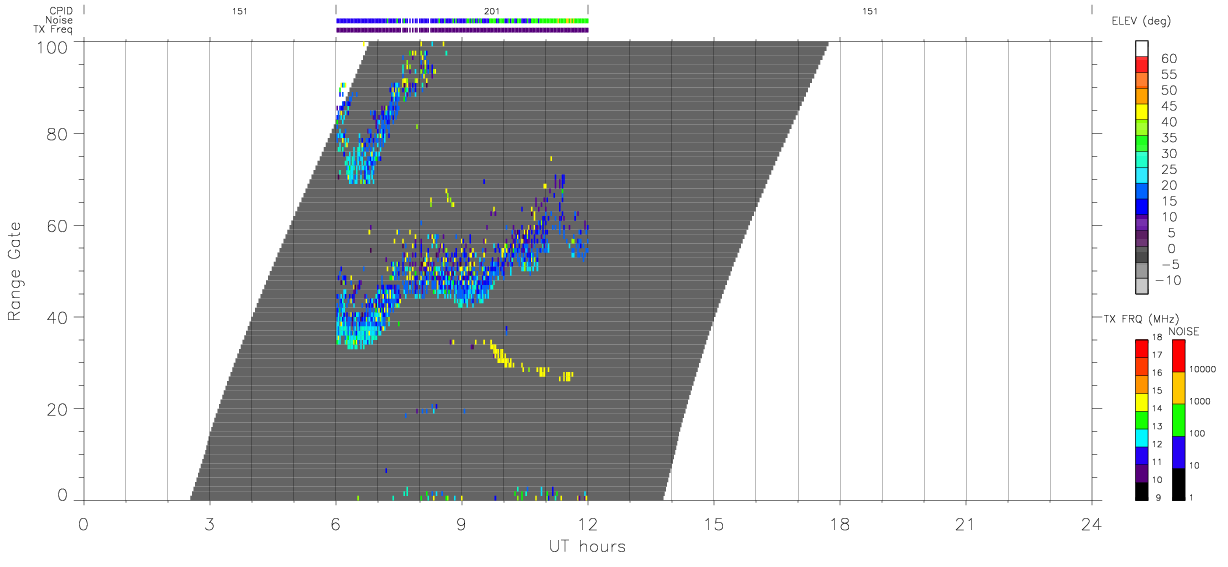This screenshot has width=1228, height=567.
Task: Click the '100' label on NOISE scale
Action: tap(1200, 433)
